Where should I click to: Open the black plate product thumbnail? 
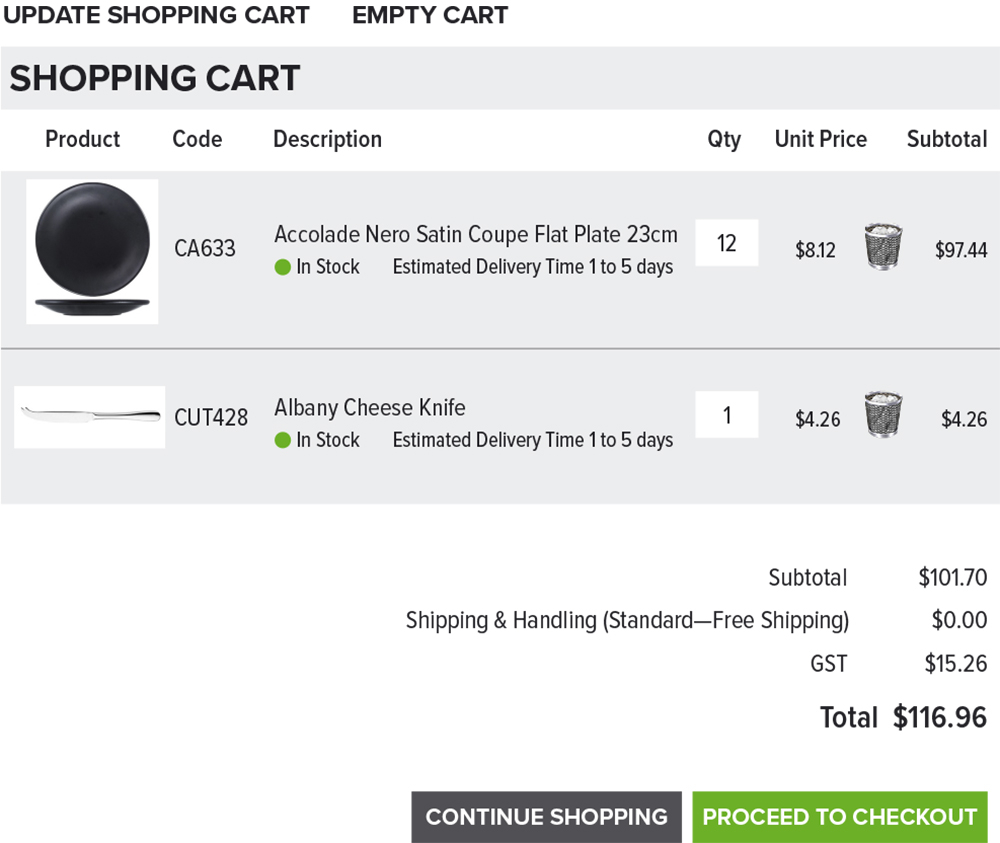(x=92, y=251)
